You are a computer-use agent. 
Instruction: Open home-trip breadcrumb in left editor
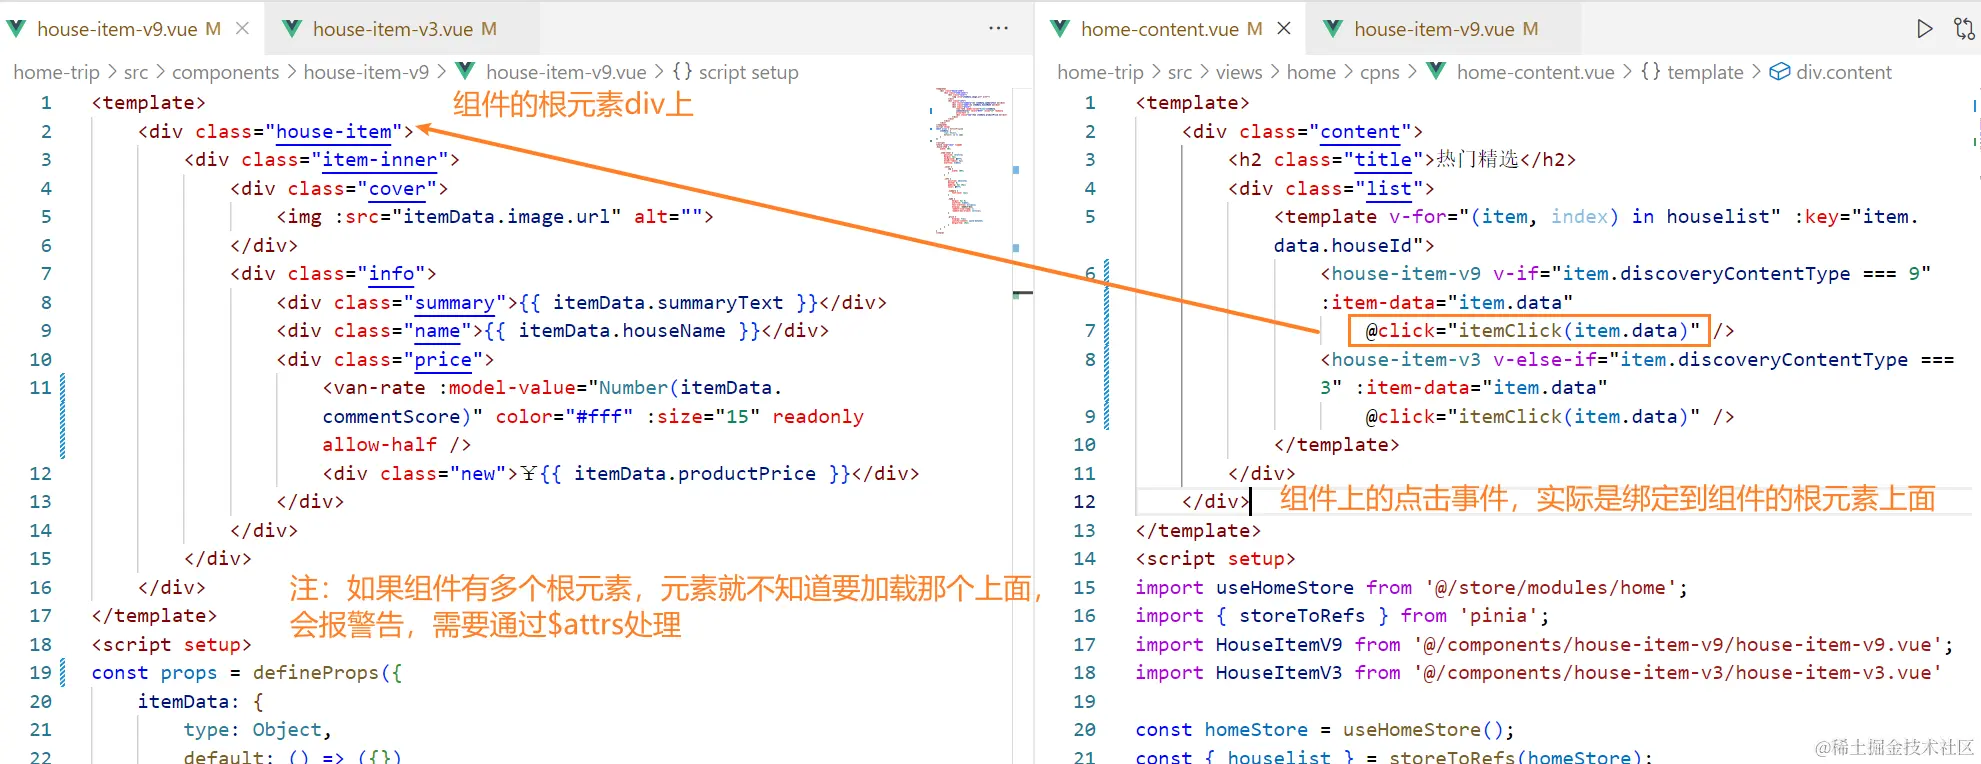pyautogui.click(x=56, y=72)
